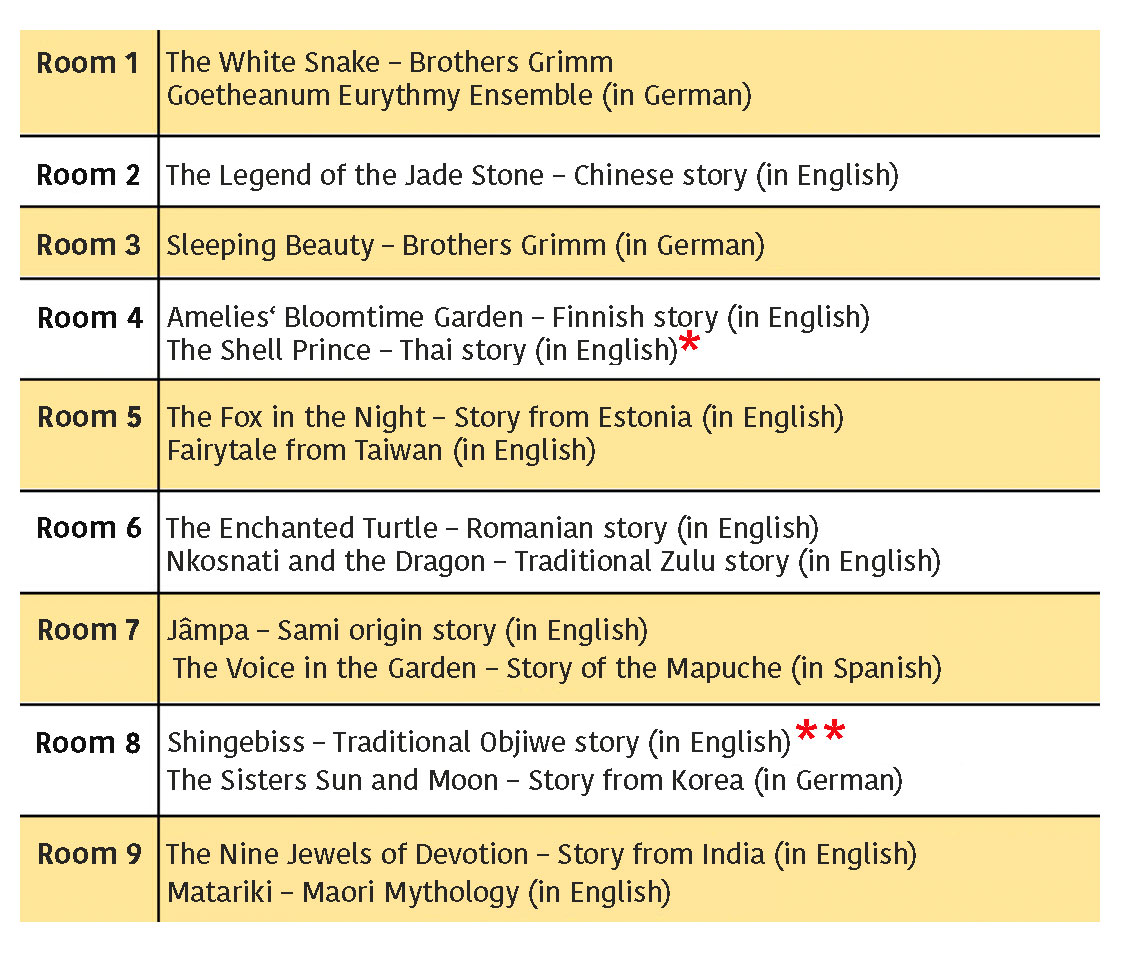Click The White Snake – Brothers Grimm entry
Image resolution: width=1123 pixels, height=957 pixels.
(x=389, y=63)
